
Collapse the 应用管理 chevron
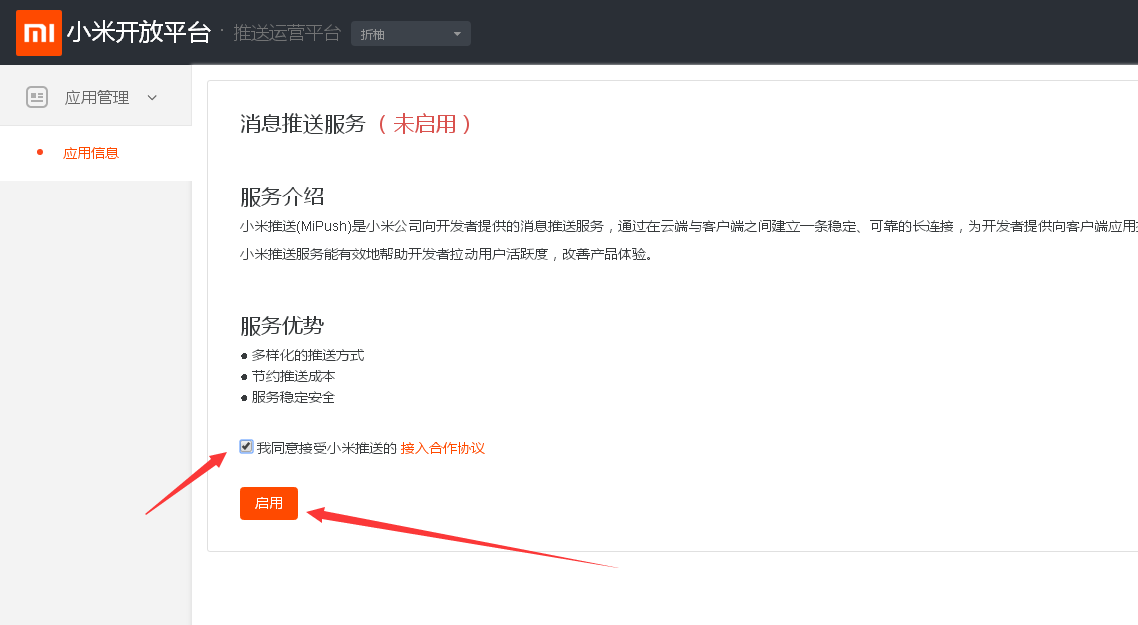coord(152,97)
